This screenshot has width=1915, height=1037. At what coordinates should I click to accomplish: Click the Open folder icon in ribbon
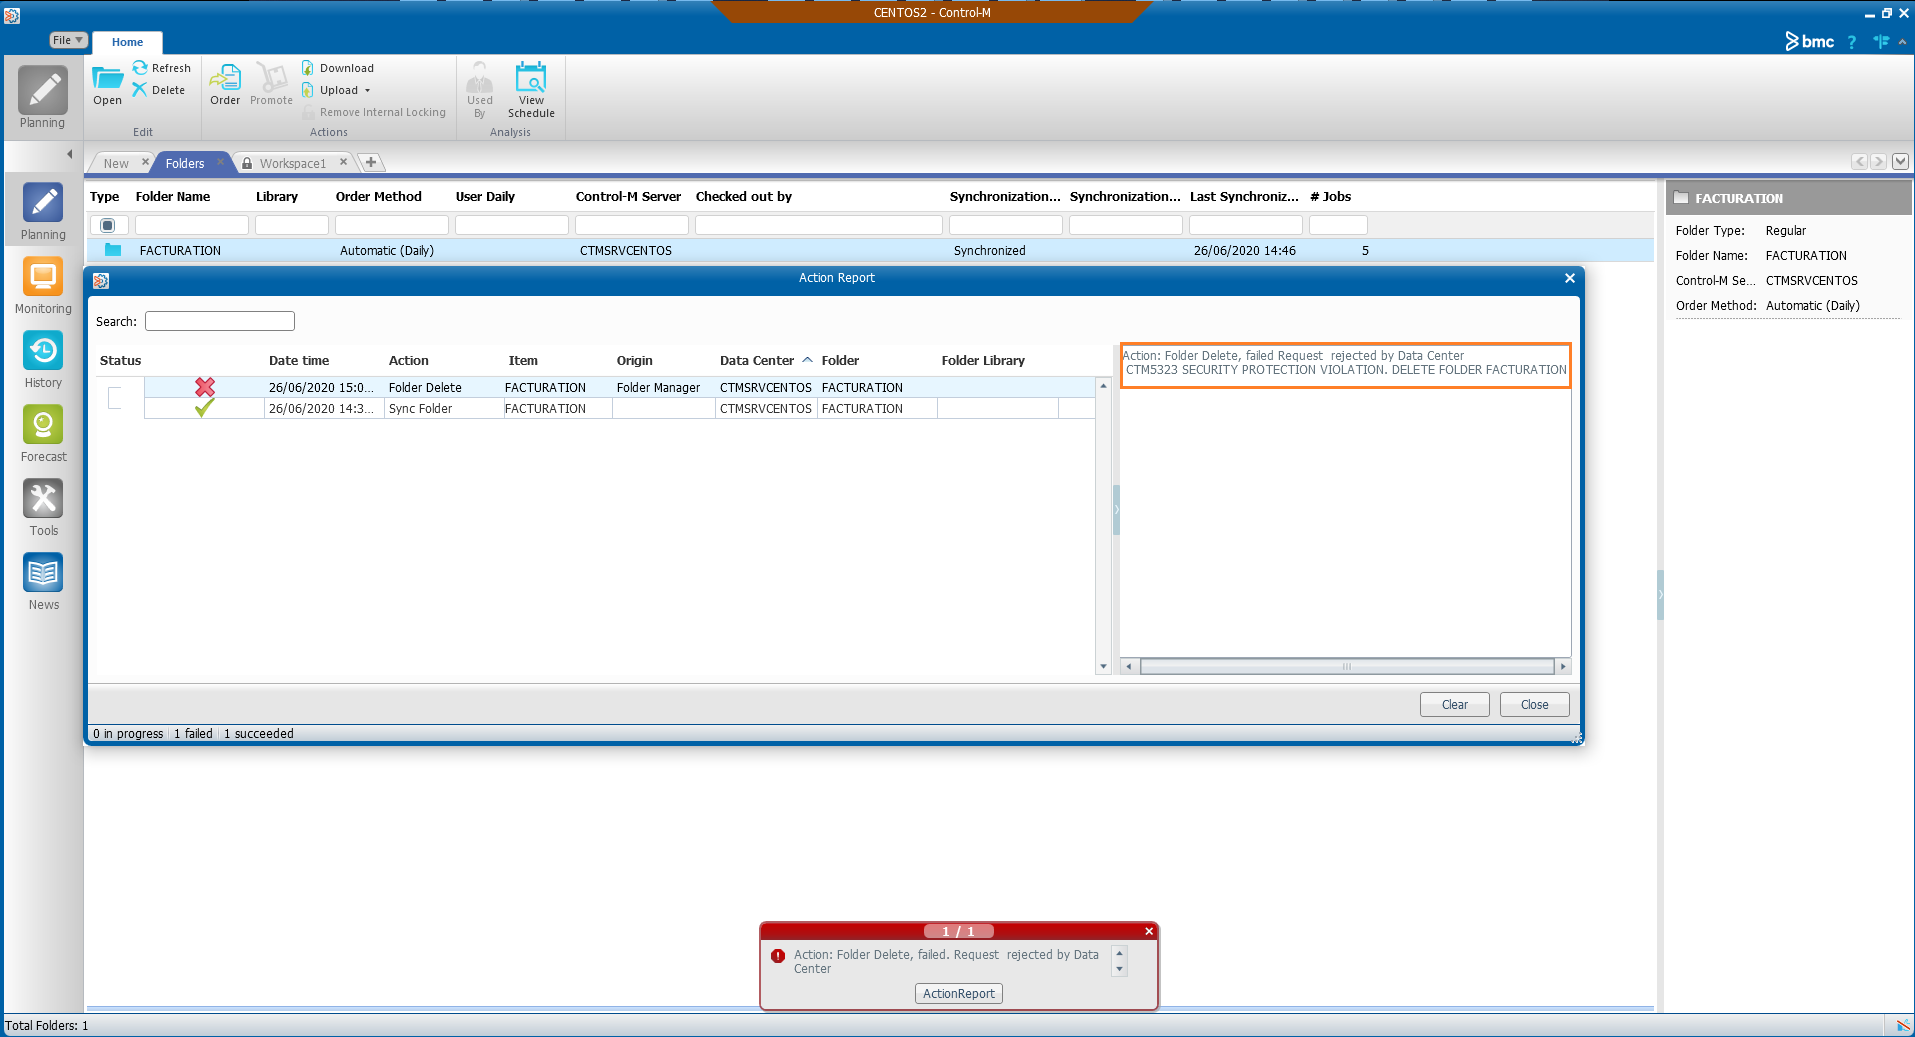pyautogui.click(x=107, y=86)
